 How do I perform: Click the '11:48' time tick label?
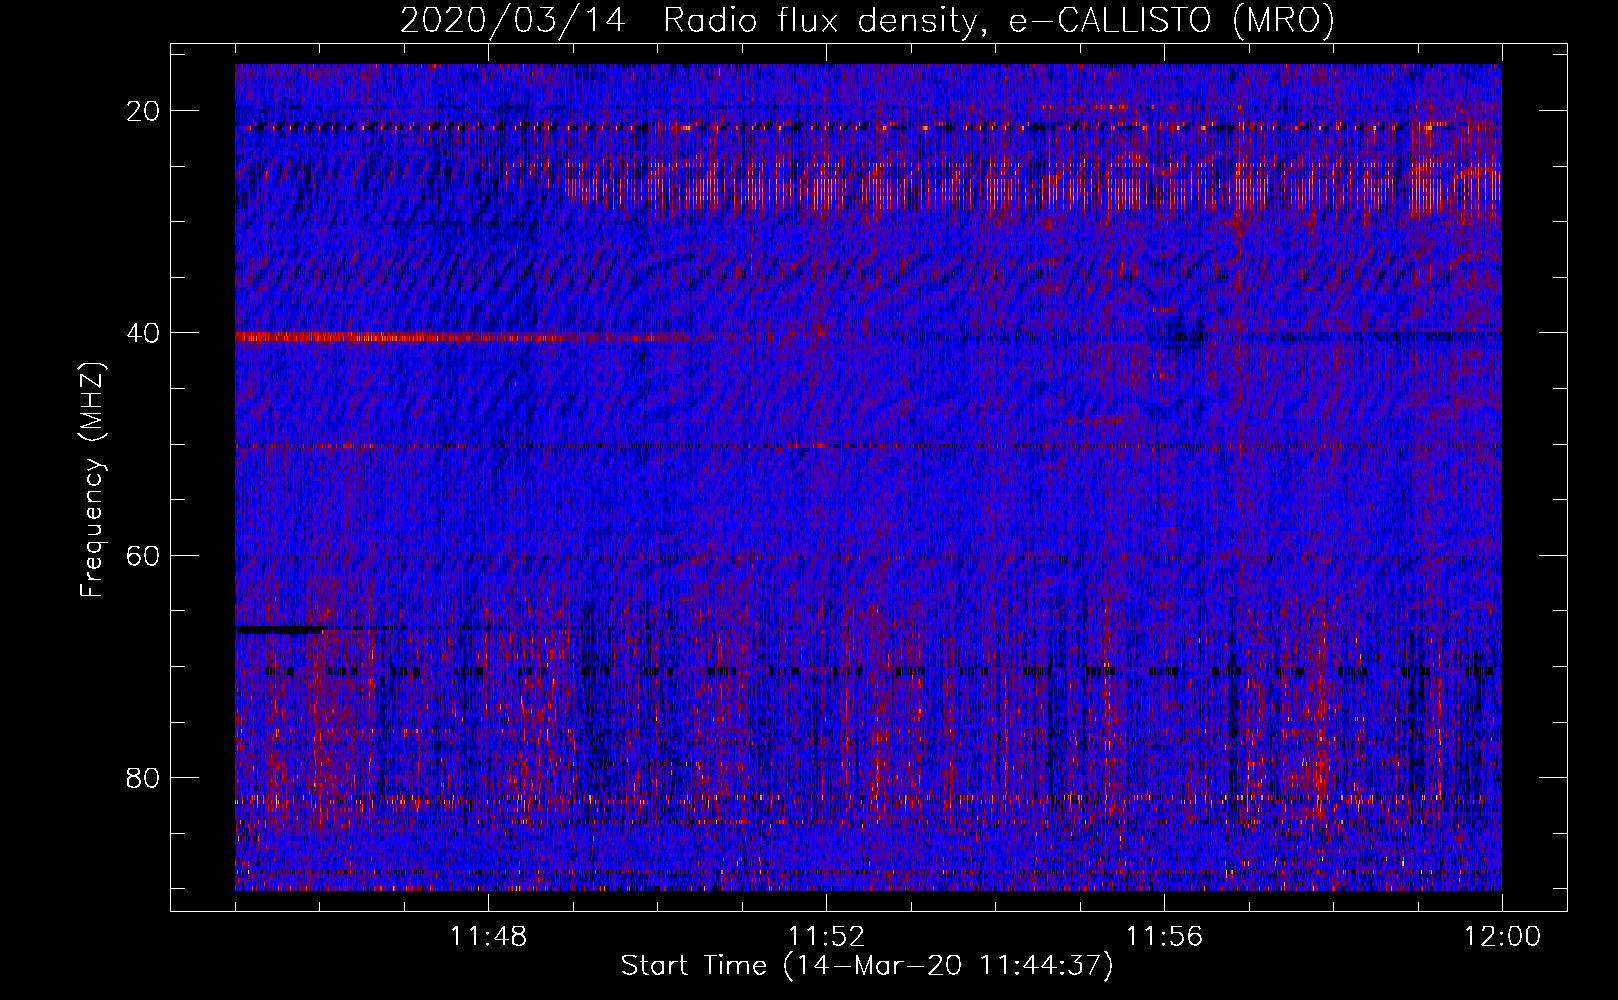pyautogui.click(x=488, y=937)
